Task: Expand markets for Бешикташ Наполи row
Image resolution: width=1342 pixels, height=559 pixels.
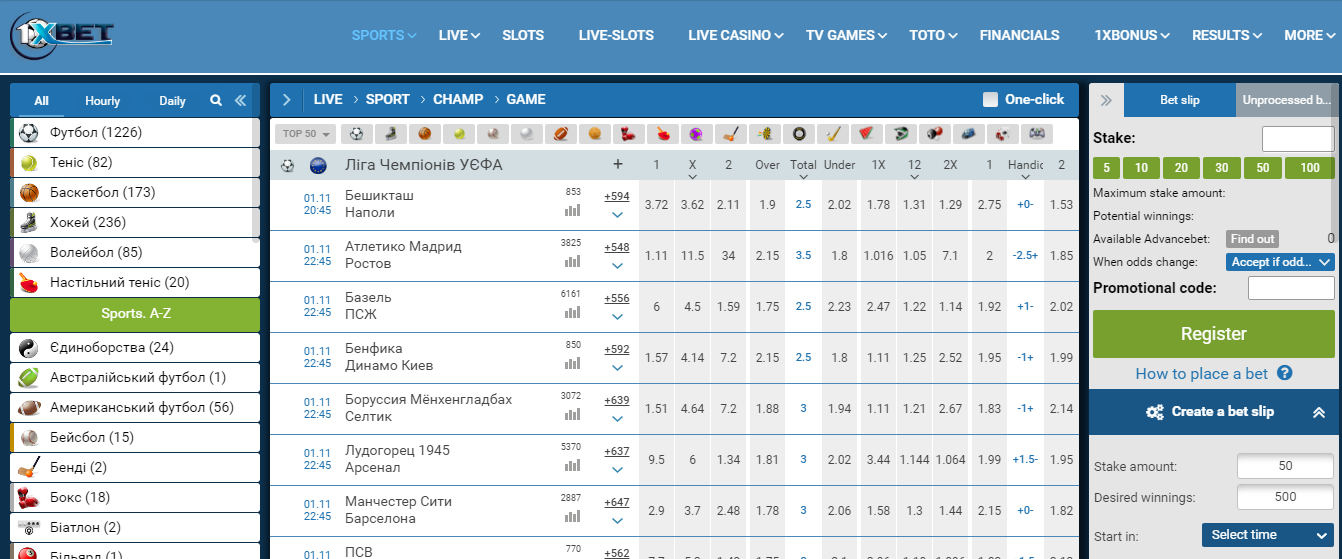Action: click(x=617, y=214)
